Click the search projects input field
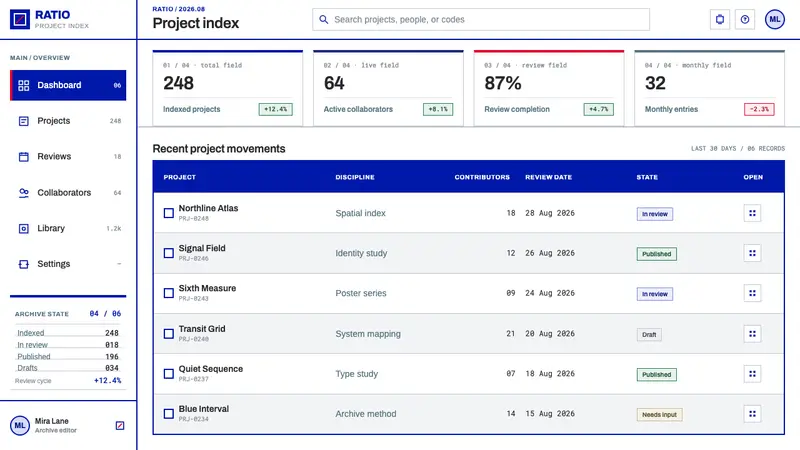Image resolution: width=800 pixels, height=450 pixels. pyautogui.click(x=481, y=19)
